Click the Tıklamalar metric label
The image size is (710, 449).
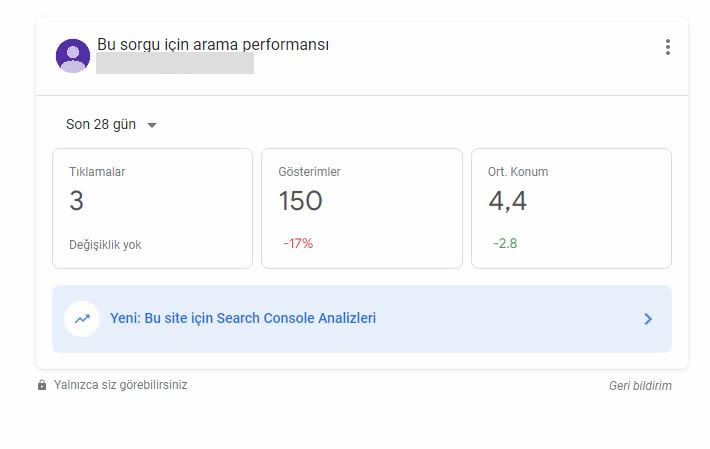tap(97, 172)
